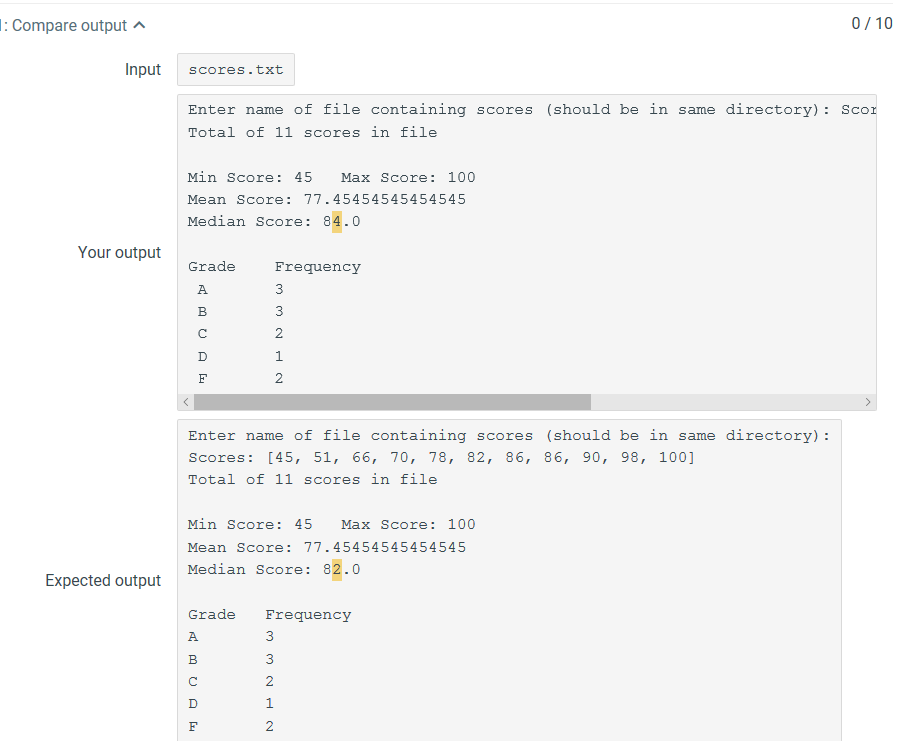The width and height of the screenshot is (900, 741).
Task: Click Frequency header in your output
Action: [317, 267]
